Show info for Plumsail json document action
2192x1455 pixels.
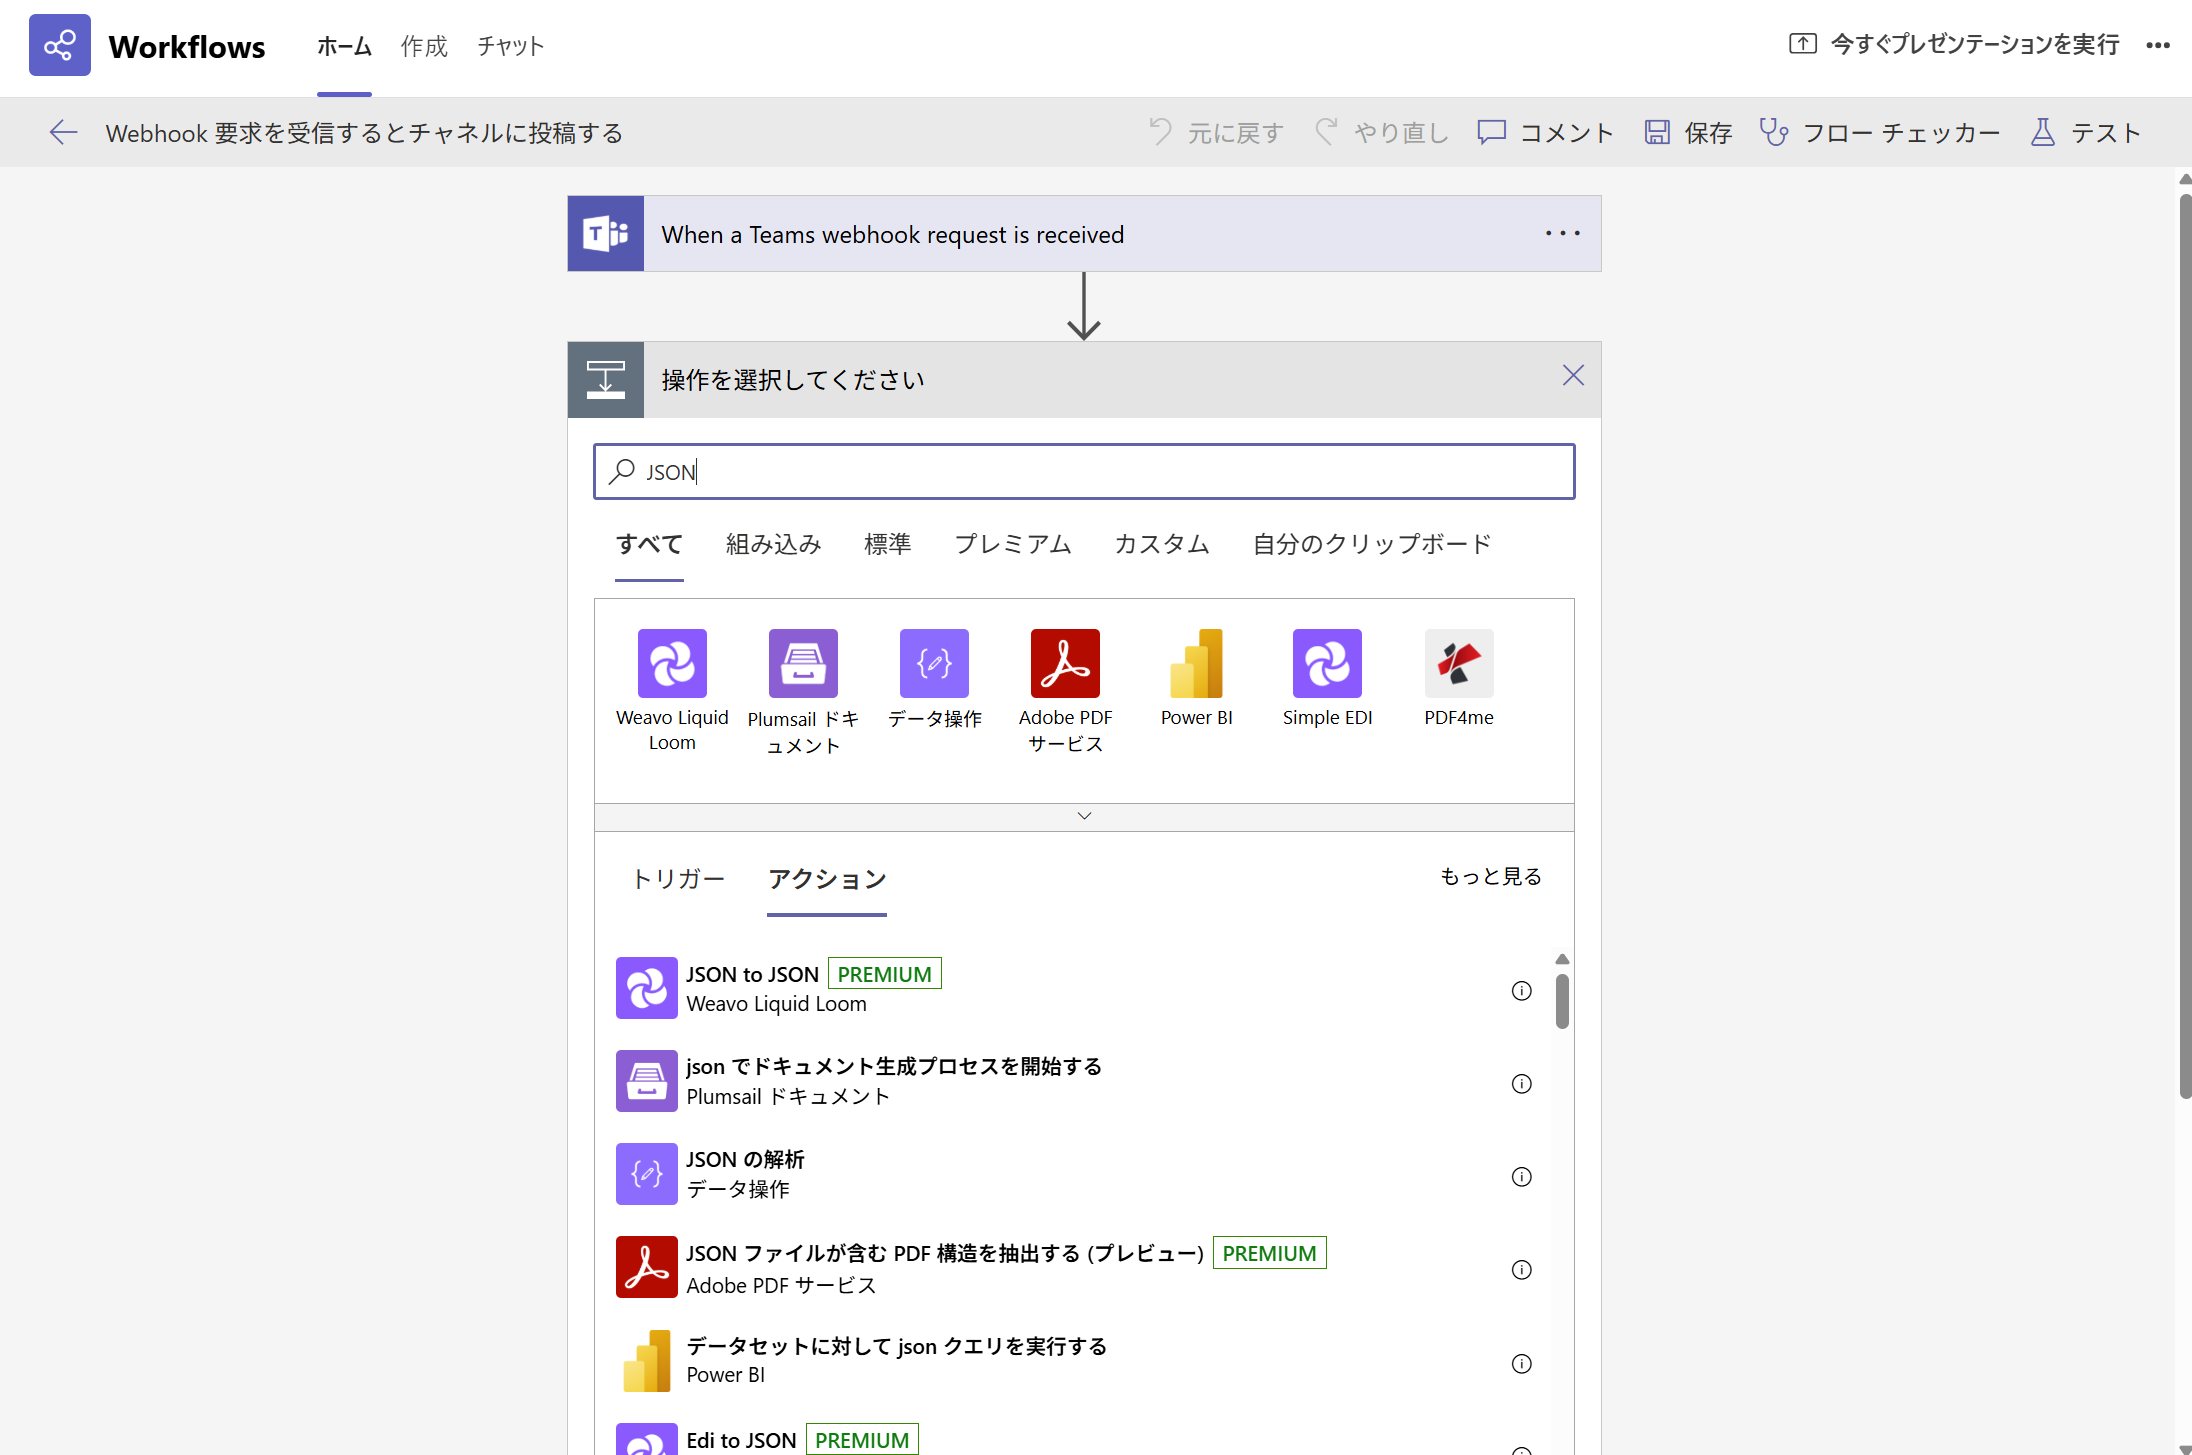[x=1521, y=1084]
